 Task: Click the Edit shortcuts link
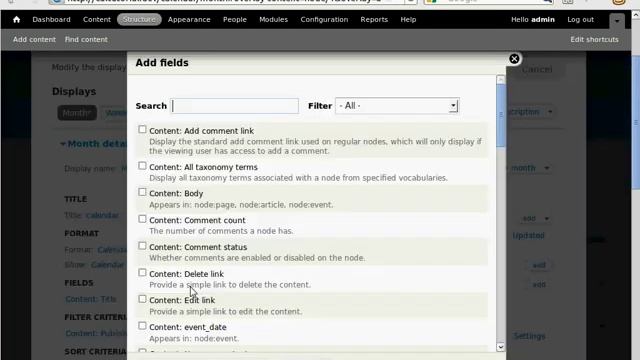[x=594, y=40]
